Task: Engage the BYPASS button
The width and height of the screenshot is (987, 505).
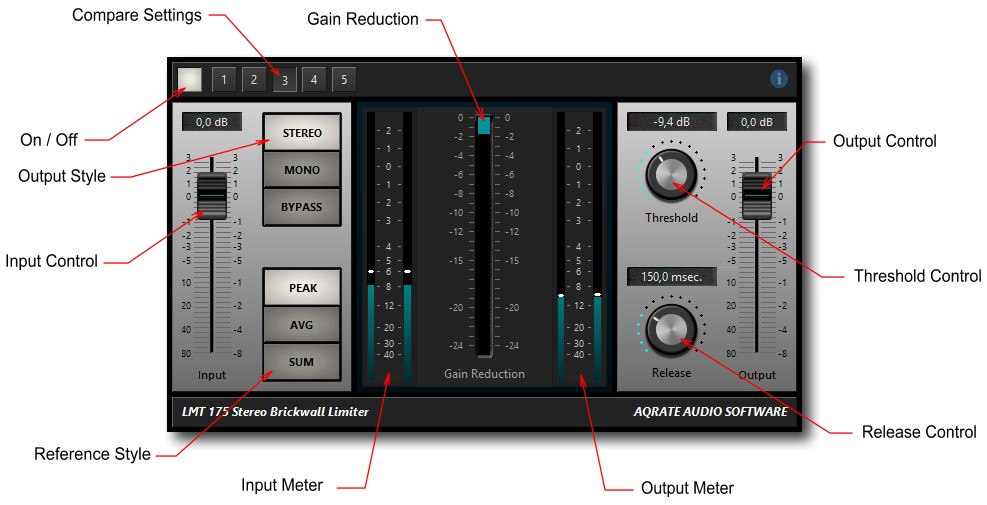Action: (302, 207)
